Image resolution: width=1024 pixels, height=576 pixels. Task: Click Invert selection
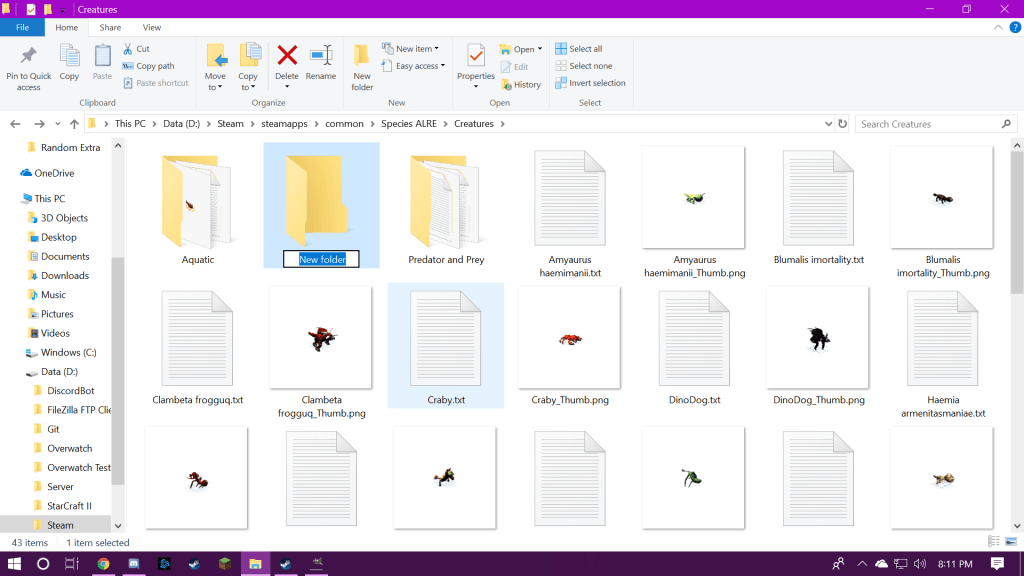(x=596, y=83)
